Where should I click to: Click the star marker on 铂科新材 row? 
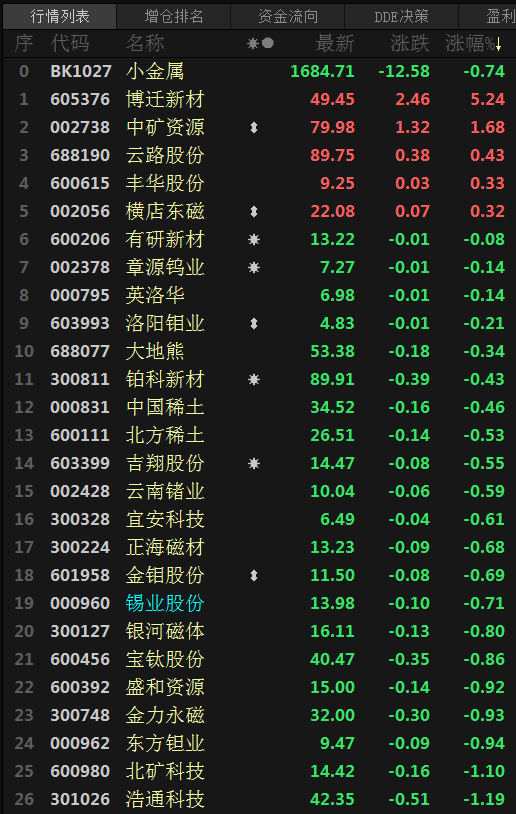[254, 379]
